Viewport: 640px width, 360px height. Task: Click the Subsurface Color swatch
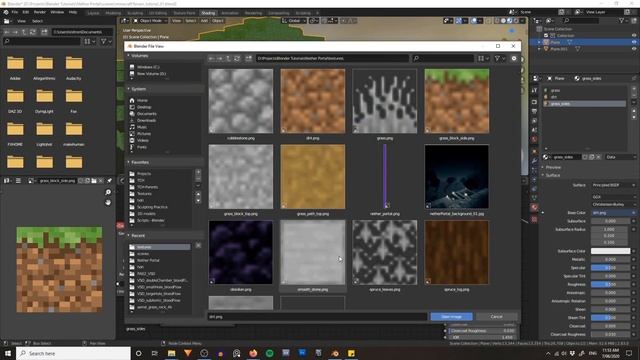pos(610,251)
